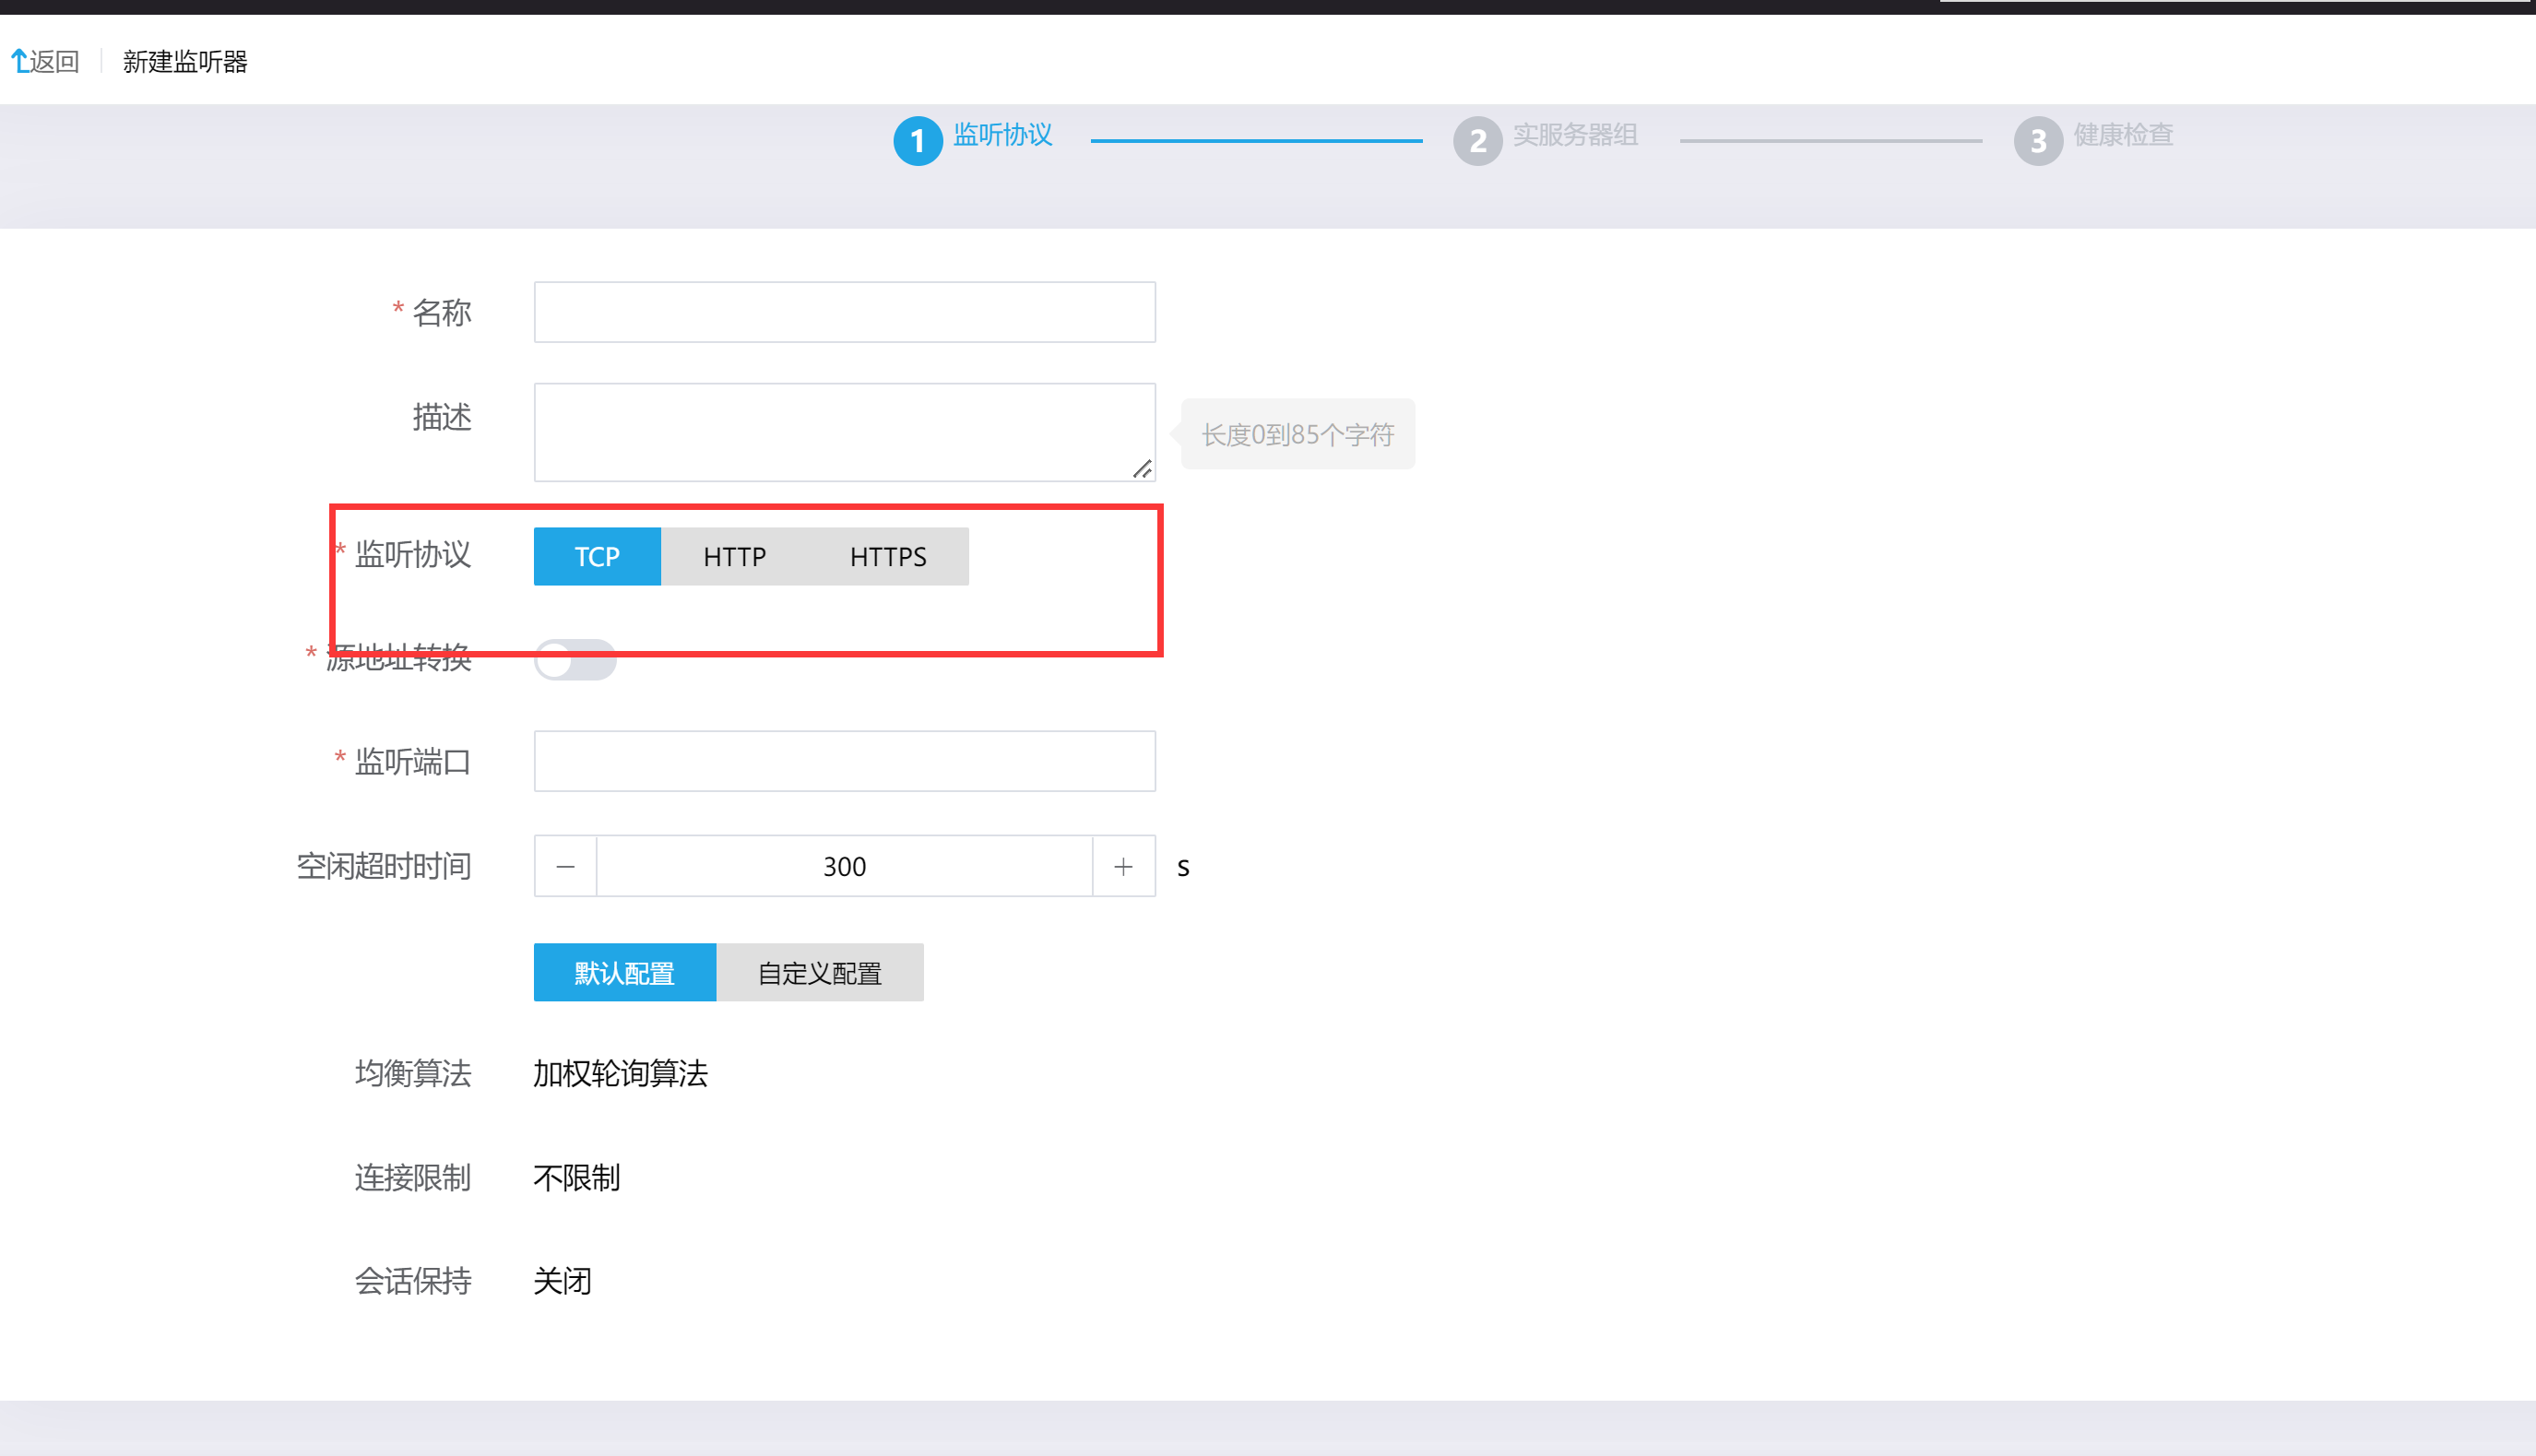Click the description textarea resize handle
The width and height of the screenshot is (2536, 1456).
pyautogui.click(x=1142, y=469)
